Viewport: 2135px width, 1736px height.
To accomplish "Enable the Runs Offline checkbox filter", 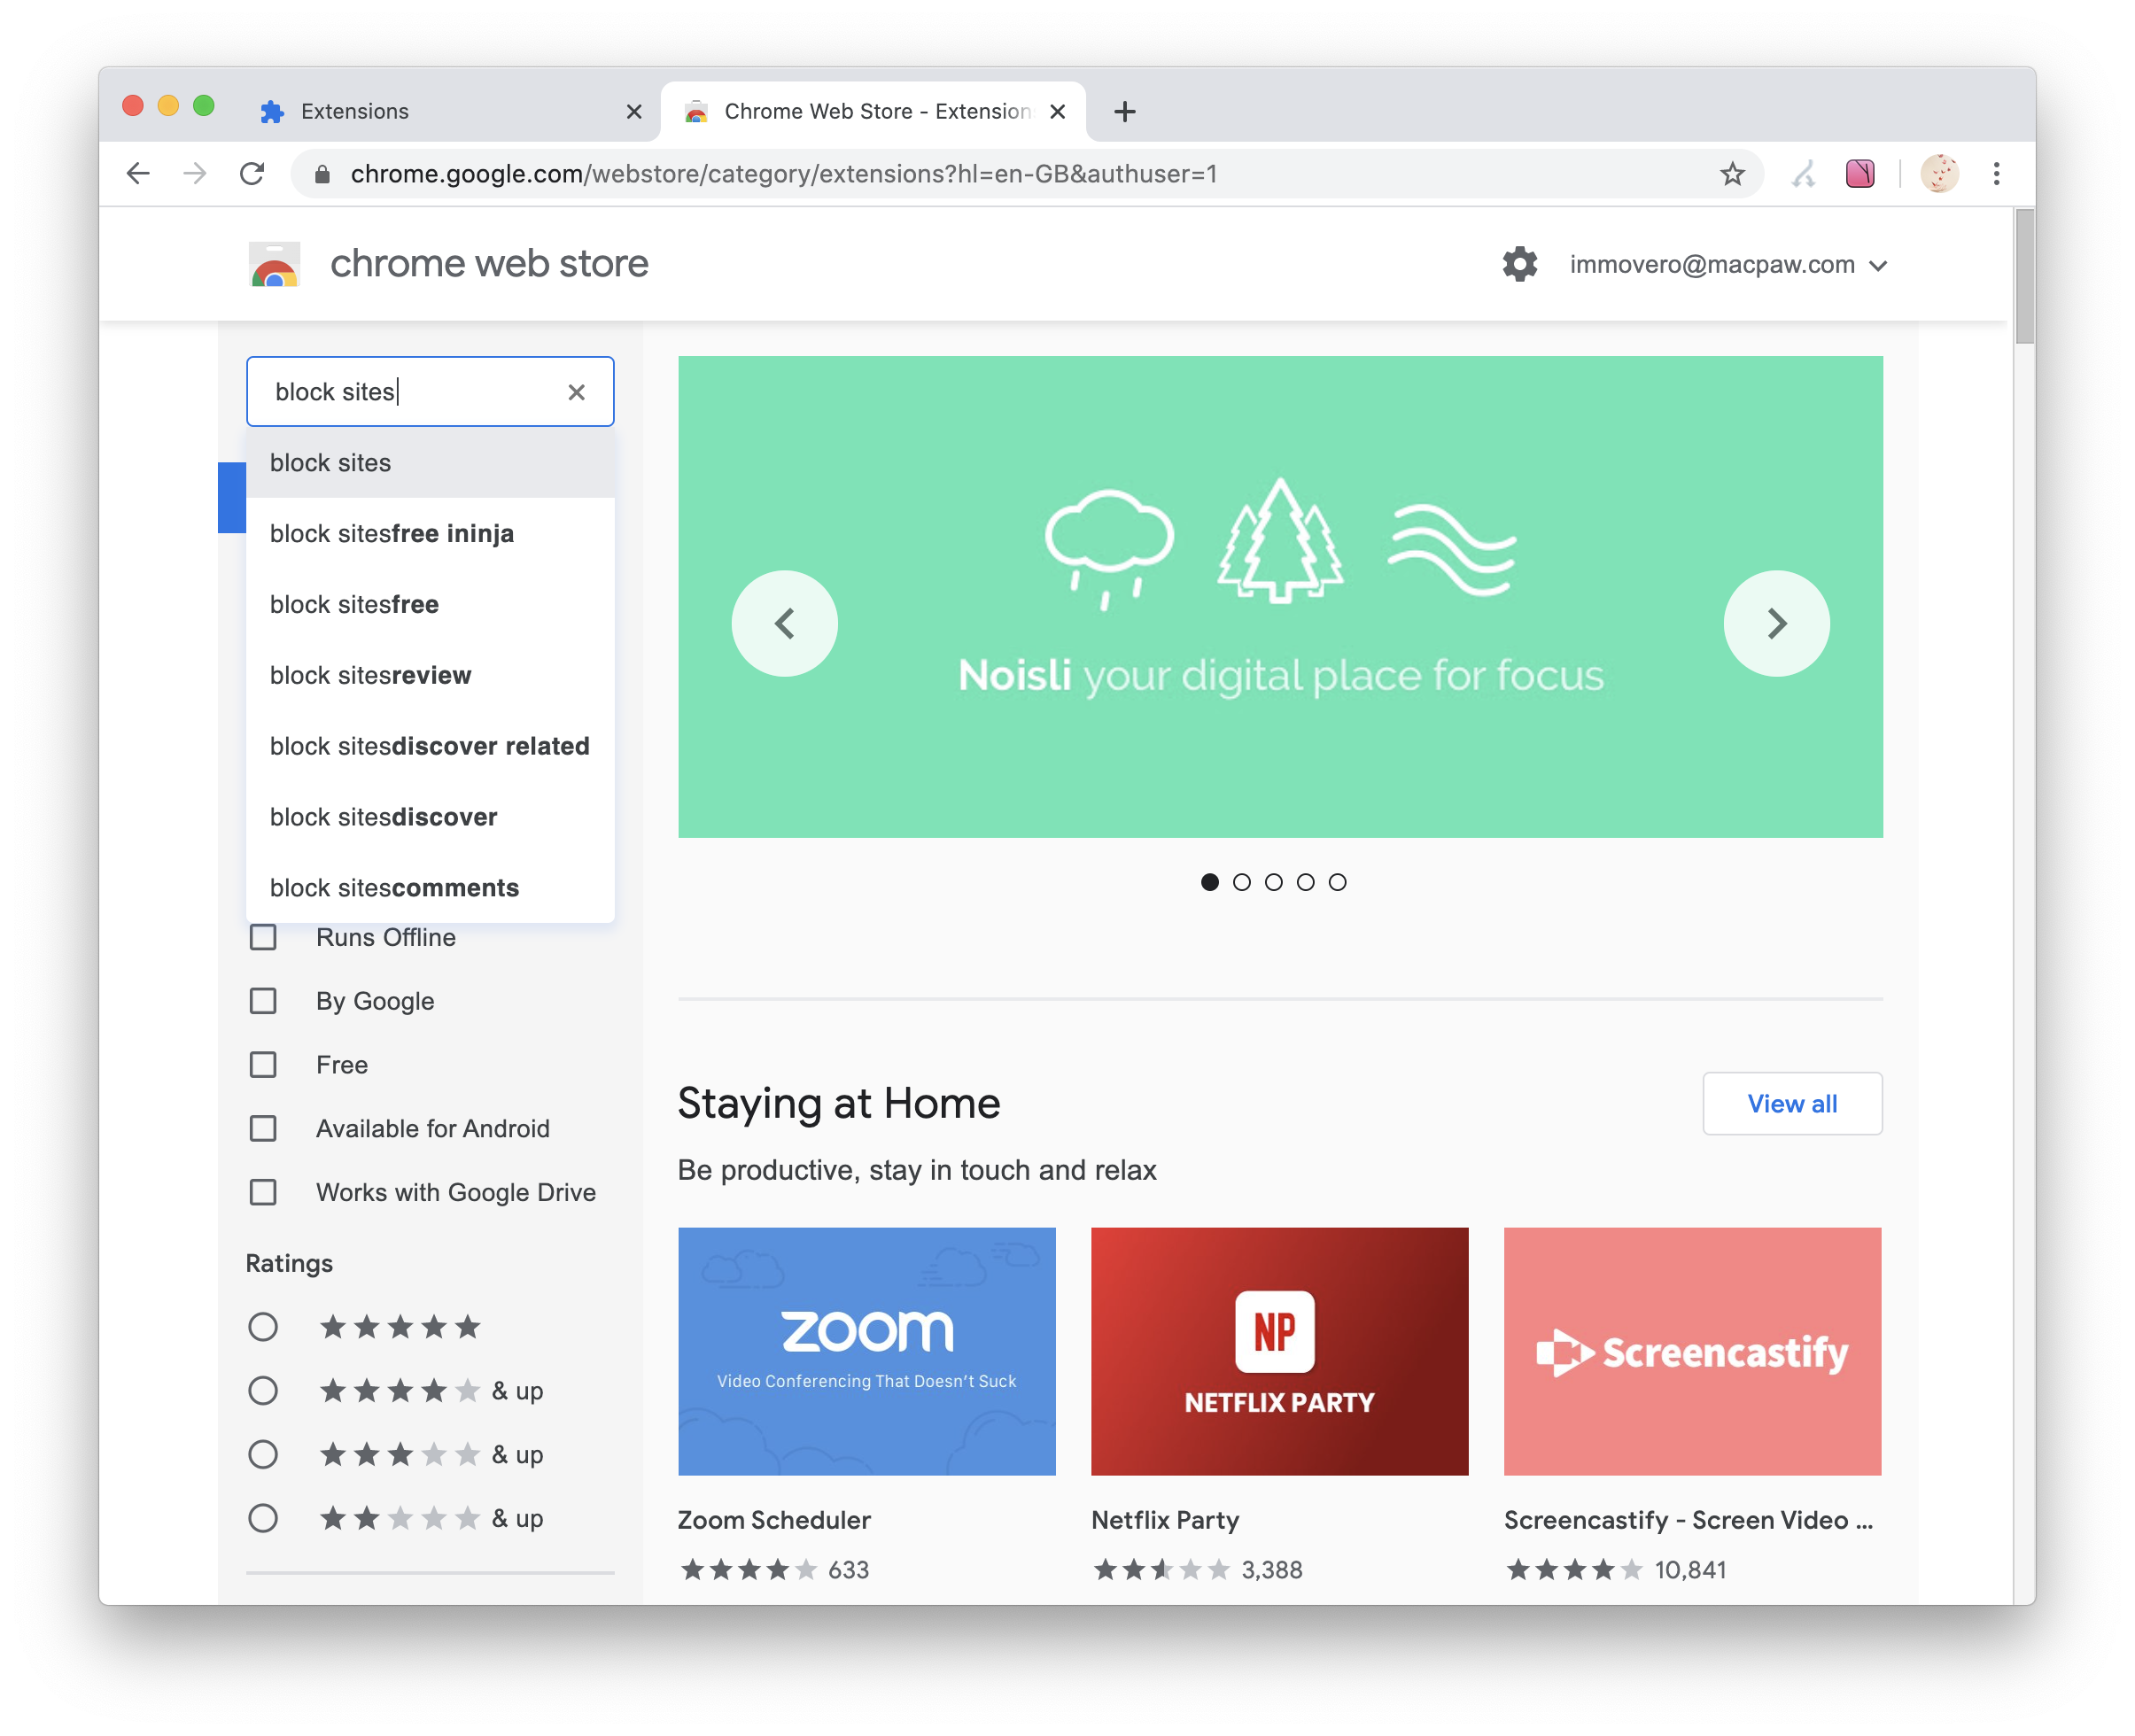I will pos(264,935).
